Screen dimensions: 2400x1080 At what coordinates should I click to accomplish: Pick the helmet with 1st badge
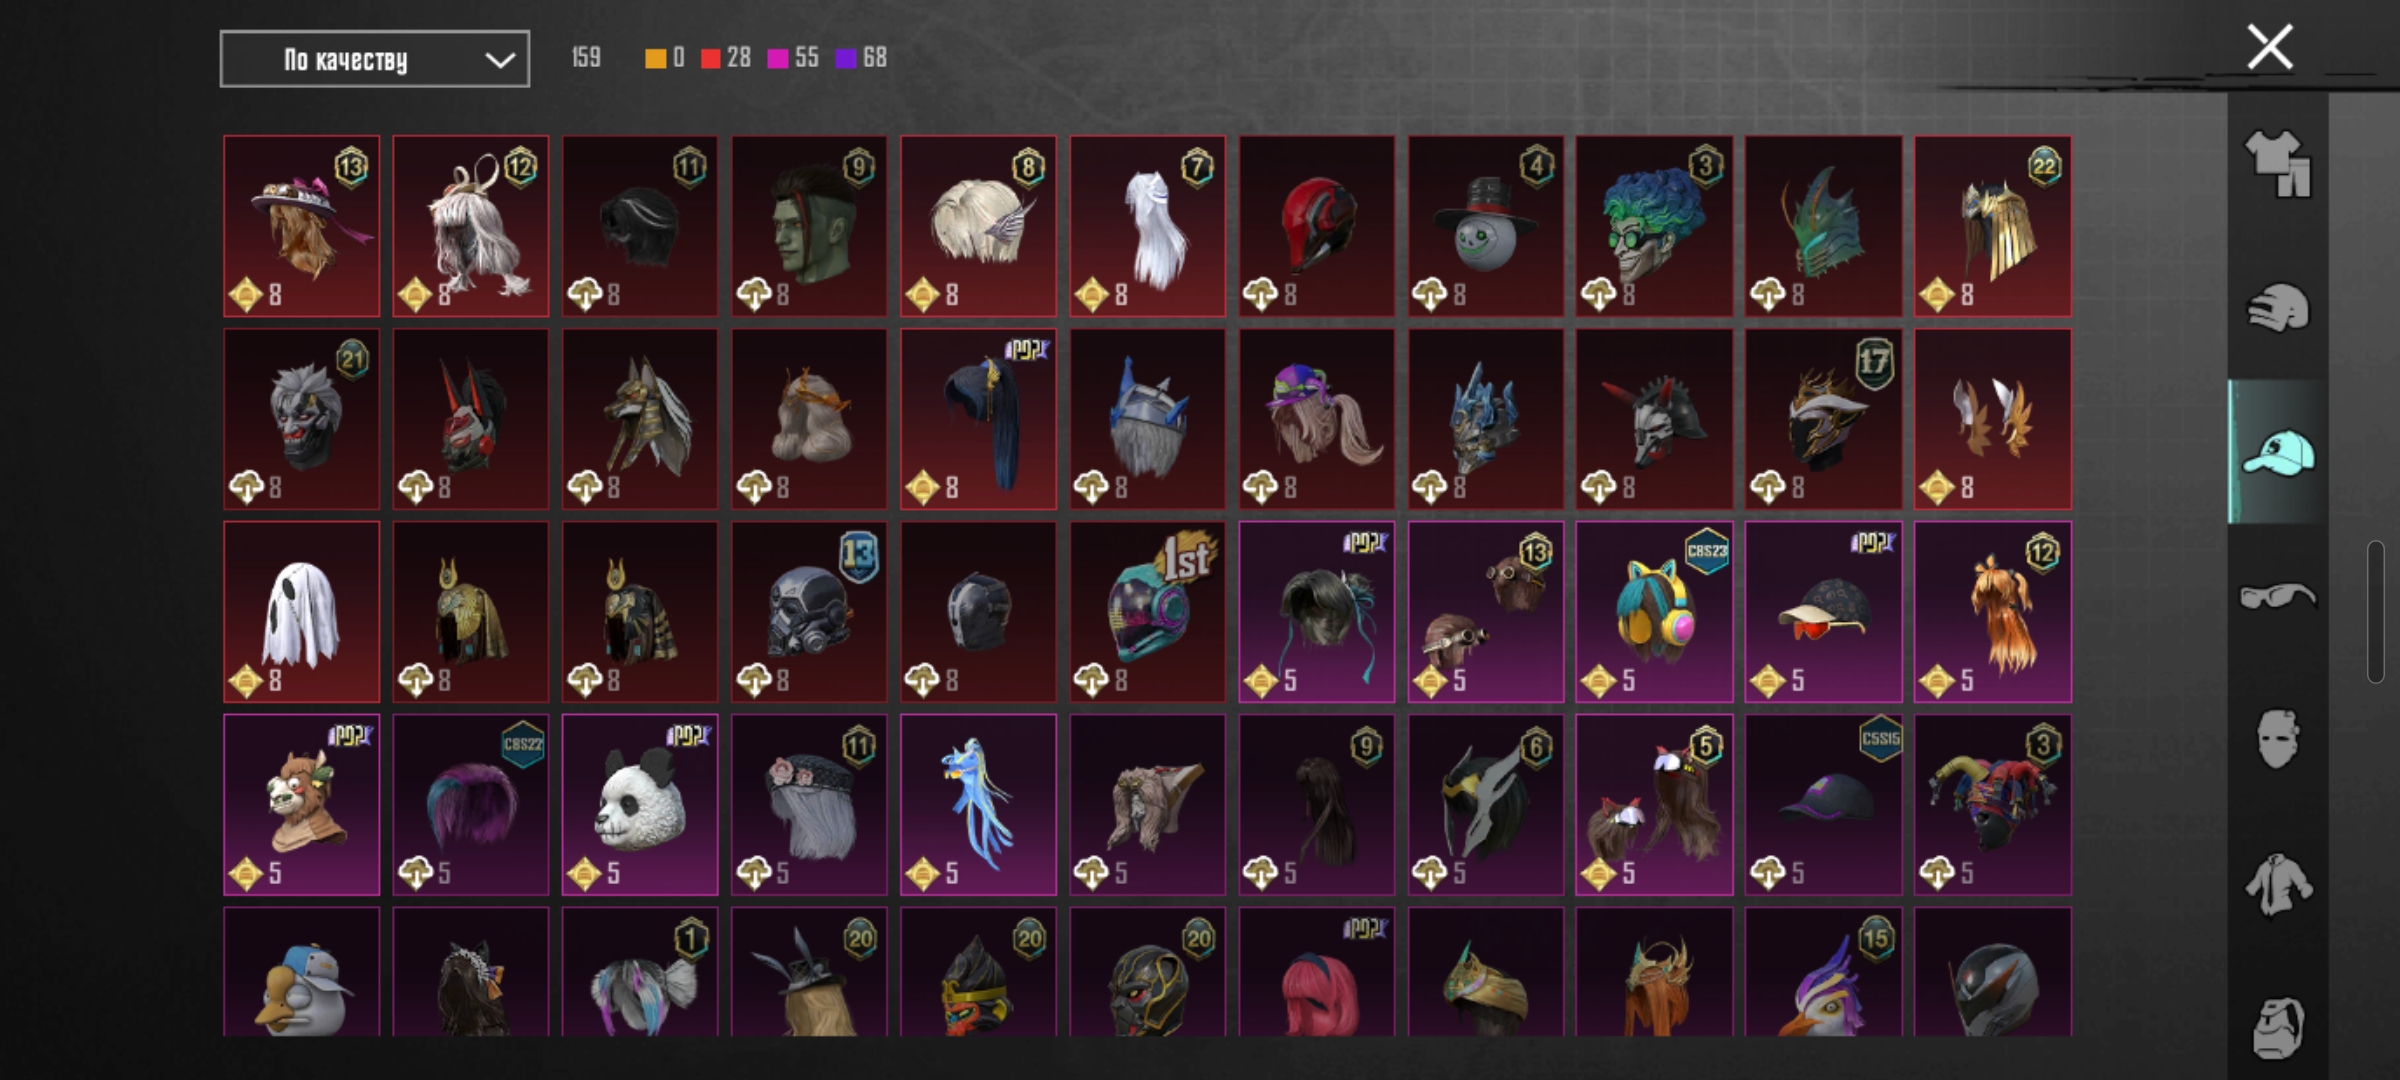click(1147, 611)
